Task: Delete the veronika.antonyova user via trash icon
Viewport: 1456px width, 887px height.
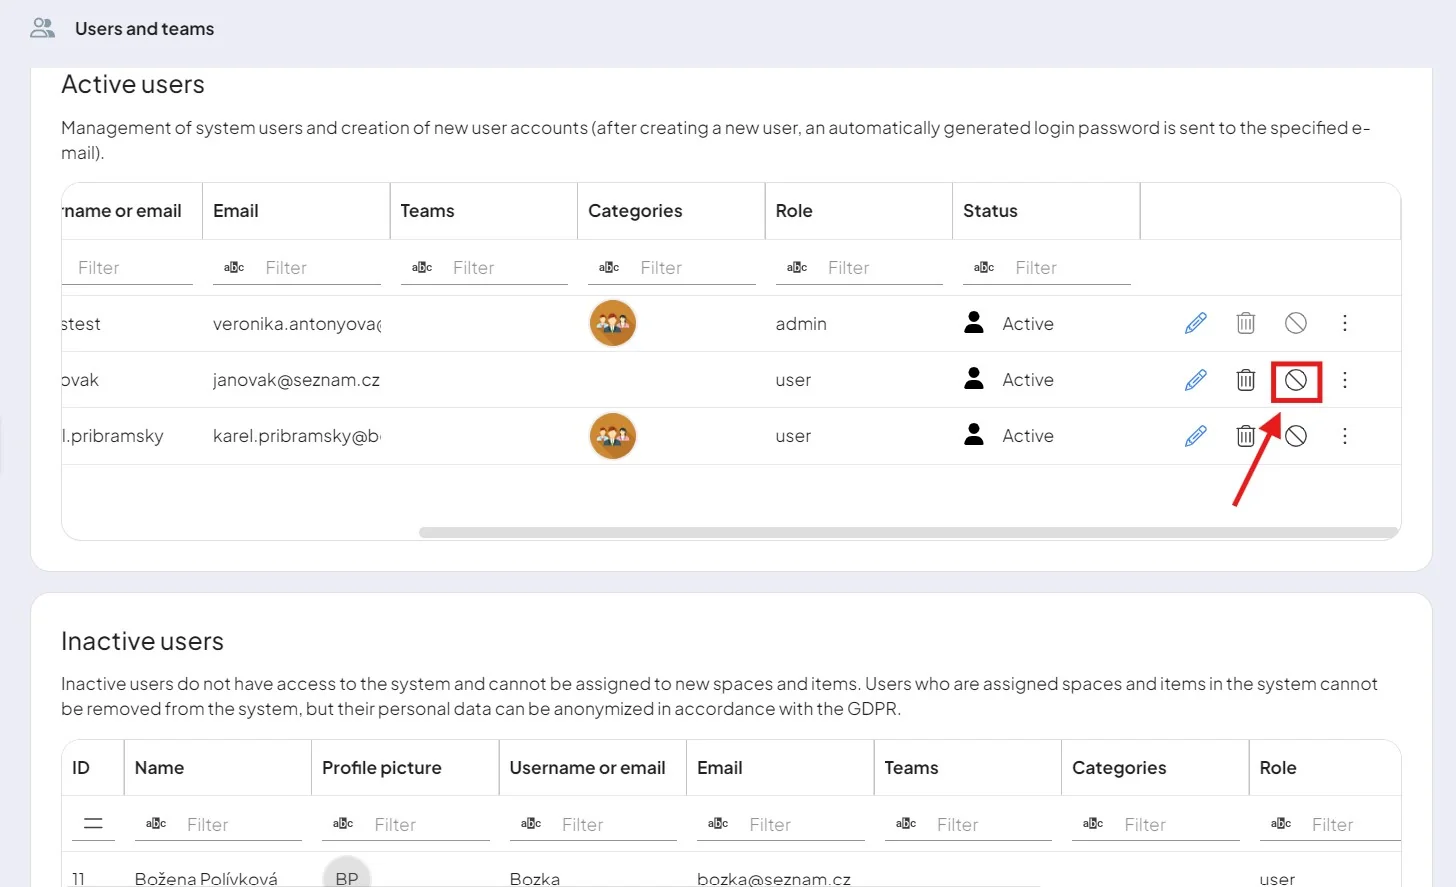Action: (x=1245, y=323)
